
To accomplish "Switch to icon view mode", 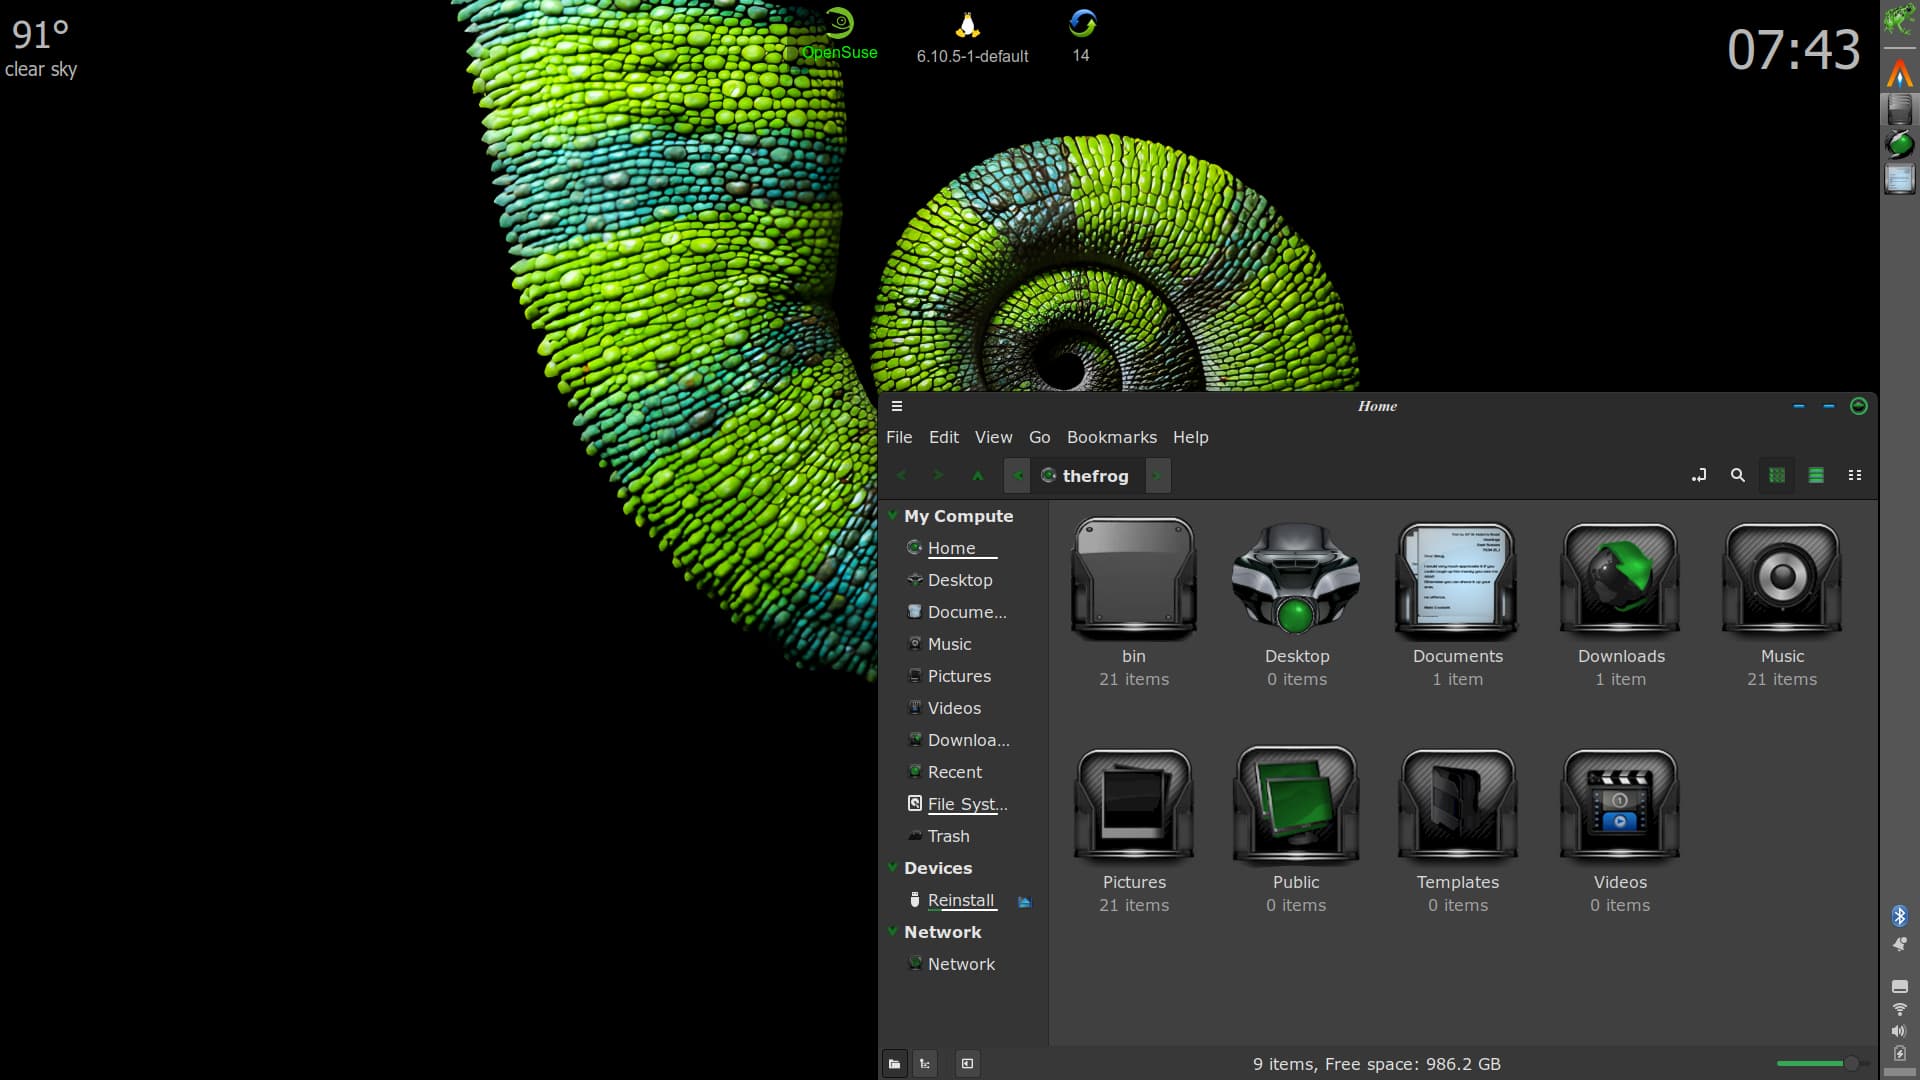I will pos(1777,476).
